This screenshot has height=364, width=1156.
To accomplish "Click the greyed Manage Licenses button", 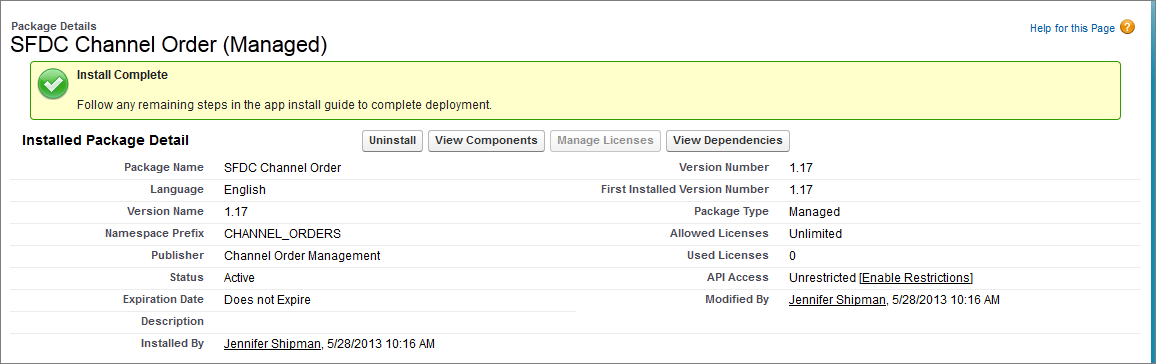I will pyautogui.click(x=605, y=141).
